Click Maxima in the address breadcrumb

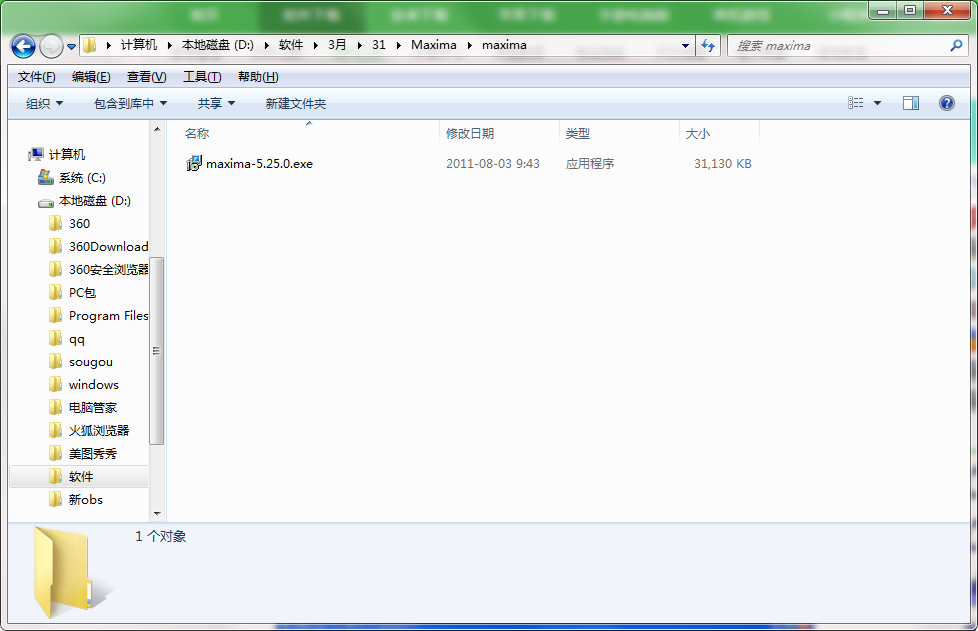tap(433, 45)
